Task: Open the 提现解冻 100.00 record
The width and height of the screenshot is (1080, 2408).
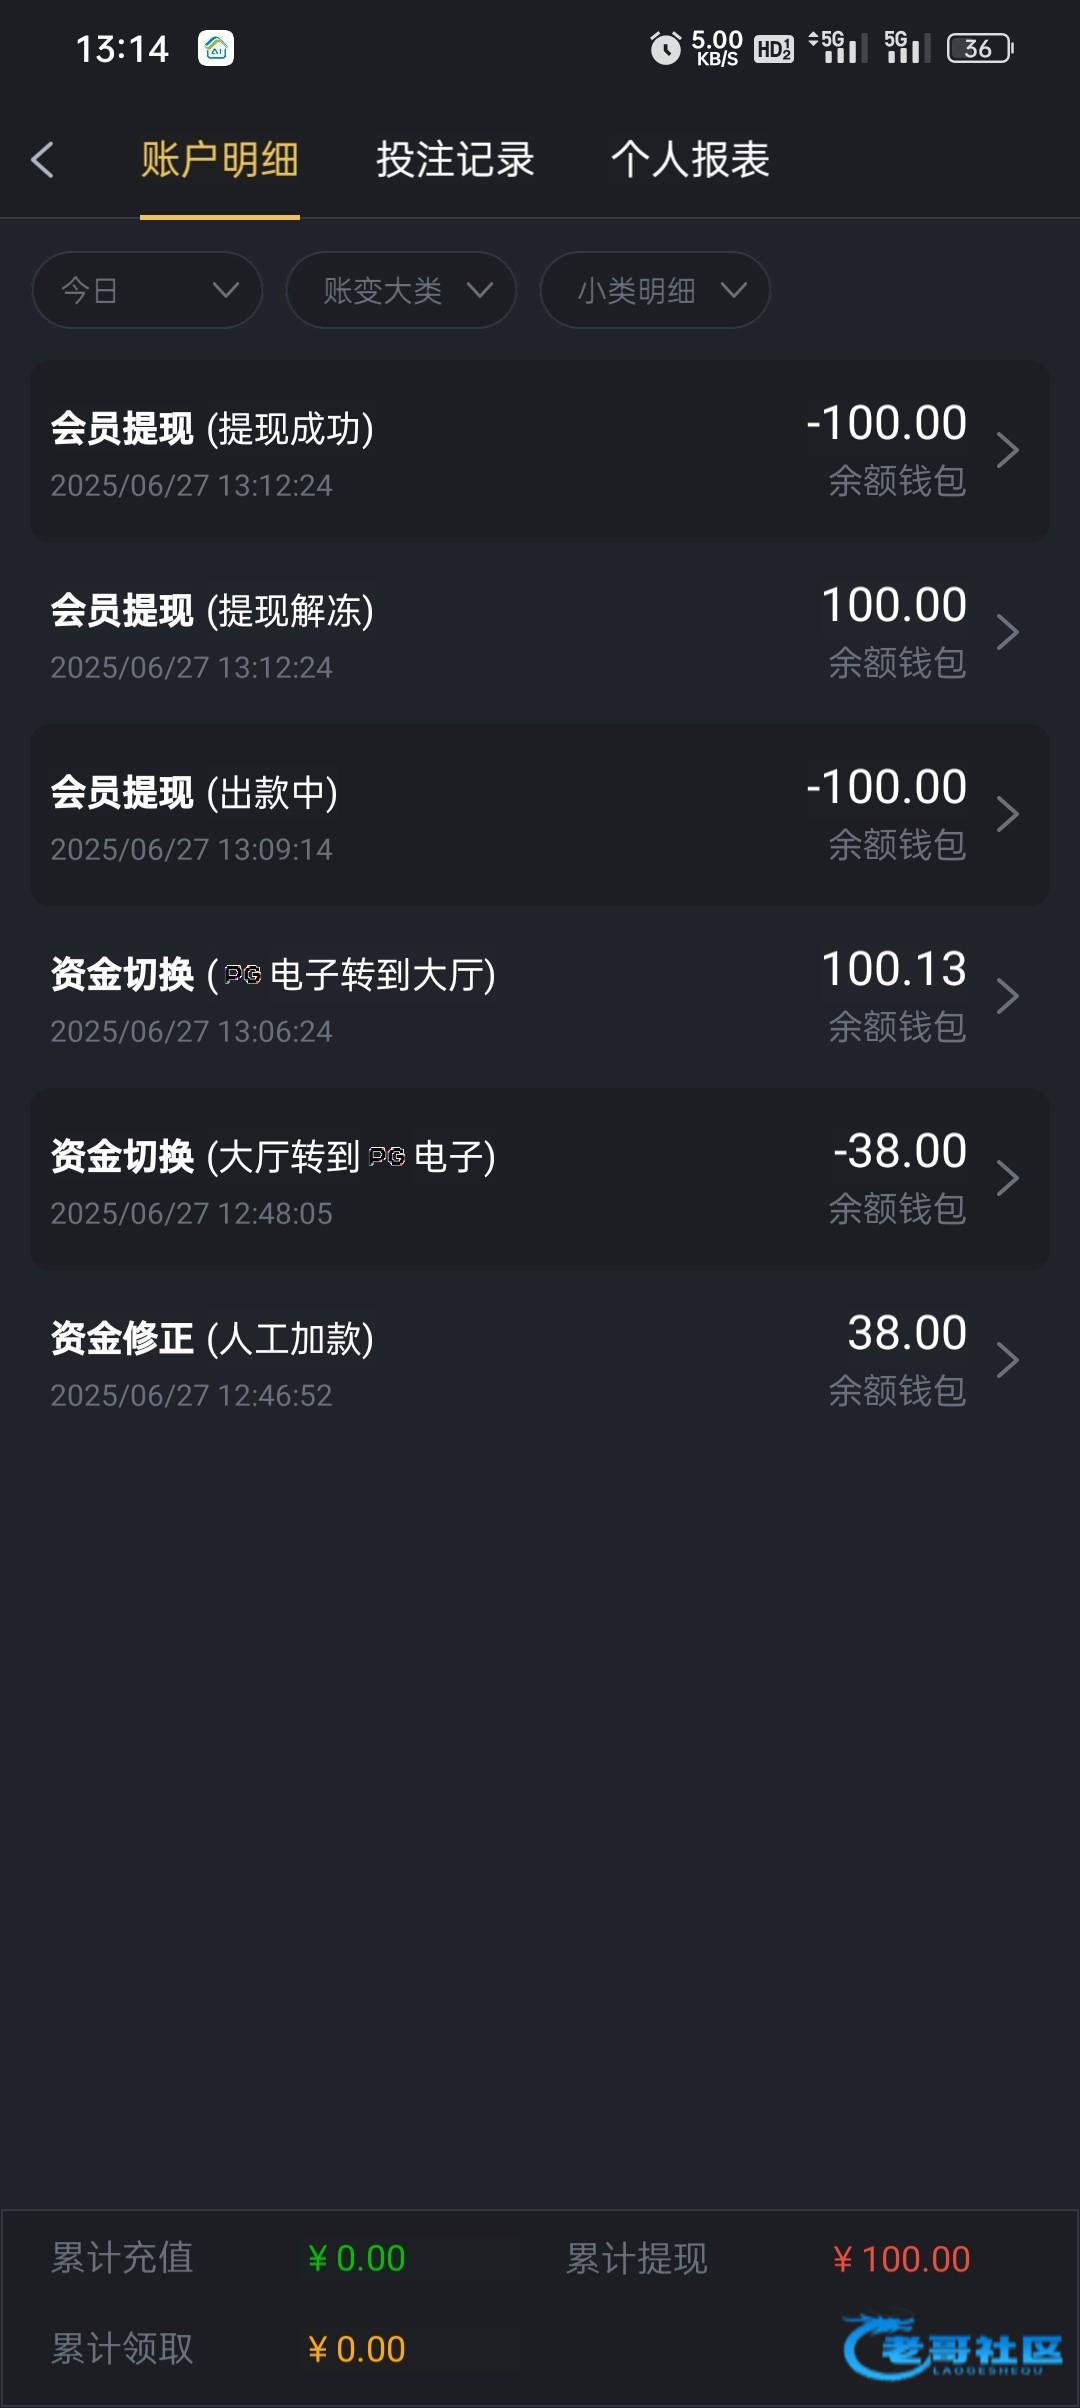Action: coord(540,633)
